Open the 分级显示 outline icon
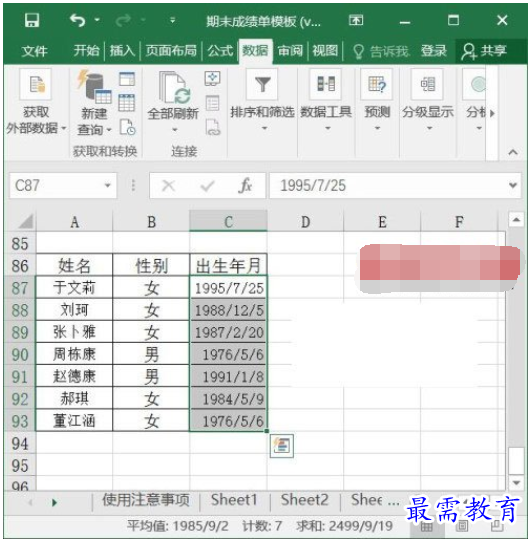528x541 pixels. click(x=428, y=84)
